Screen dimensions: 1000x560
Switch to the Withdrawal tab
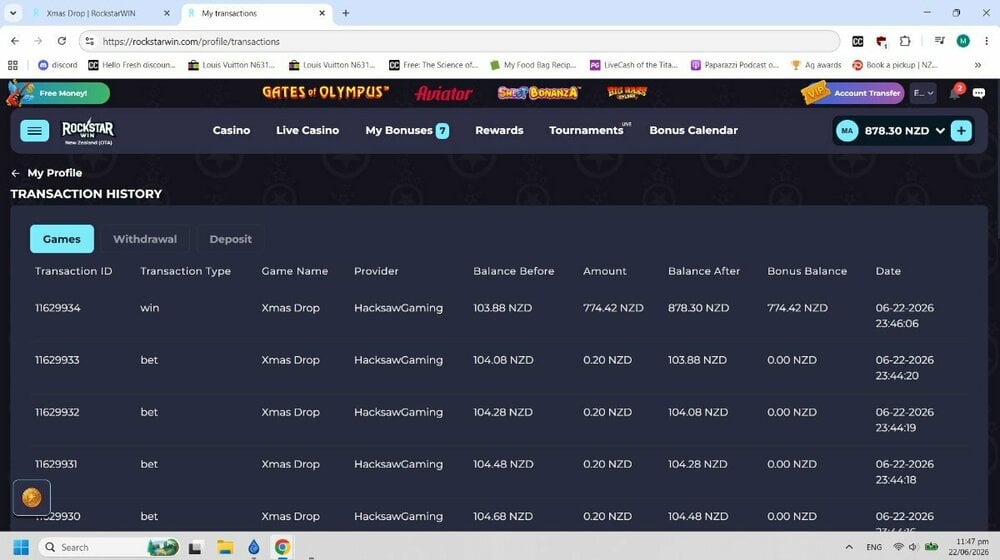pos(145,239)
